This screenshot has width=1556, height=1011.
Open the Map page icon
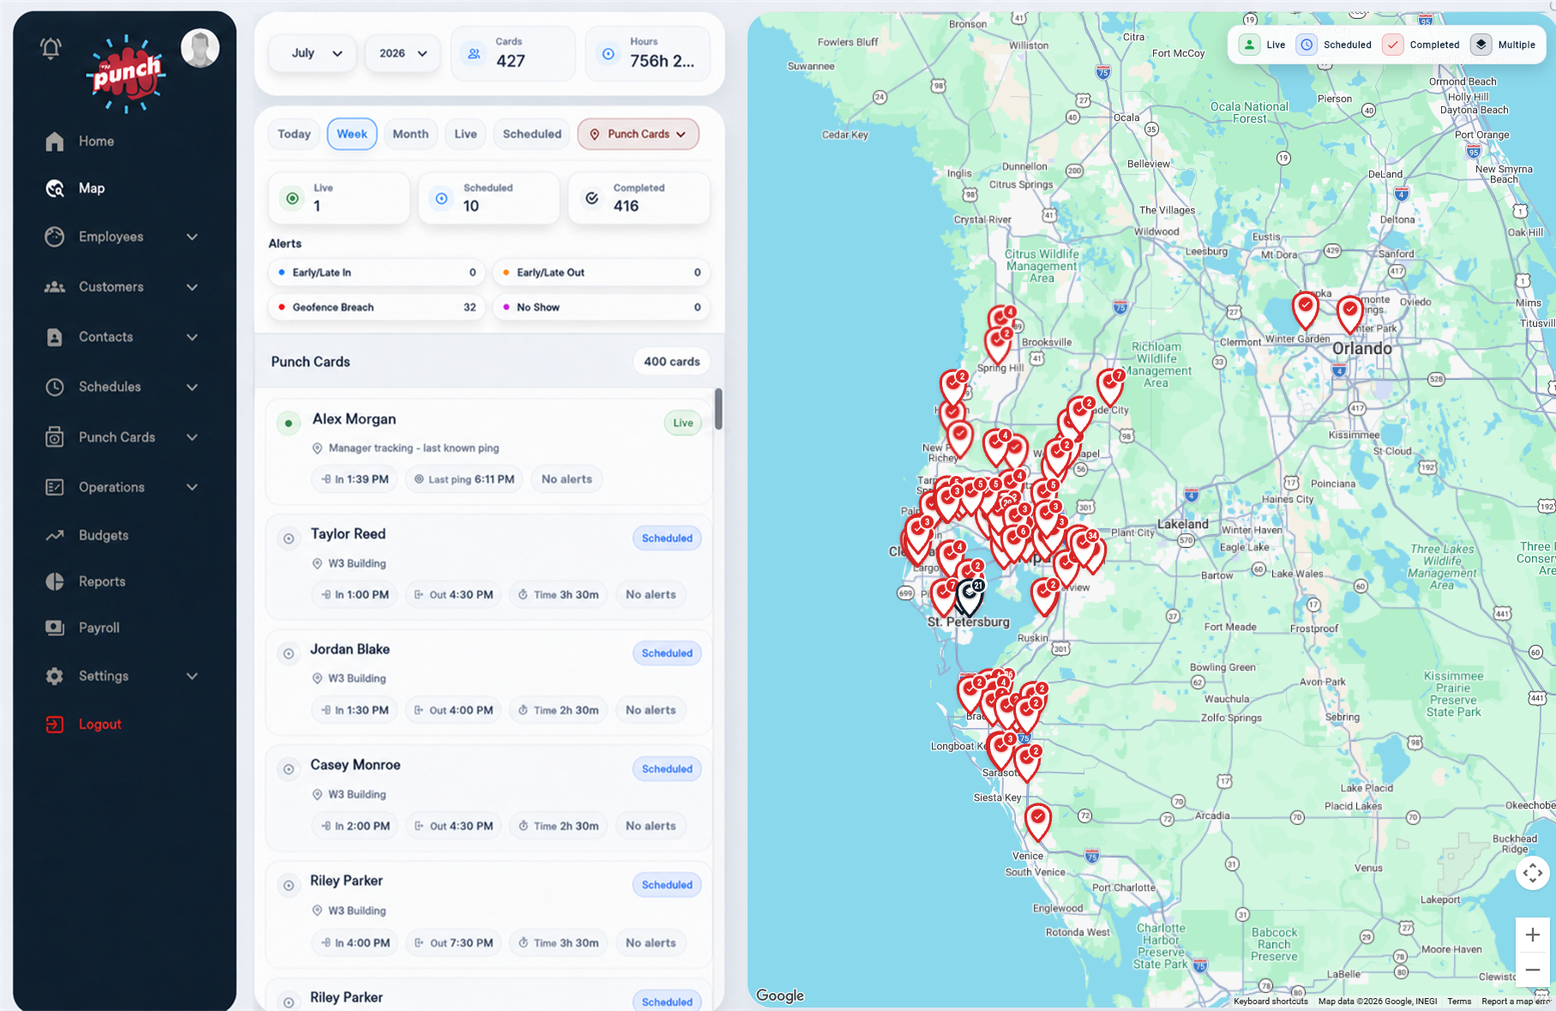(55, 188)
